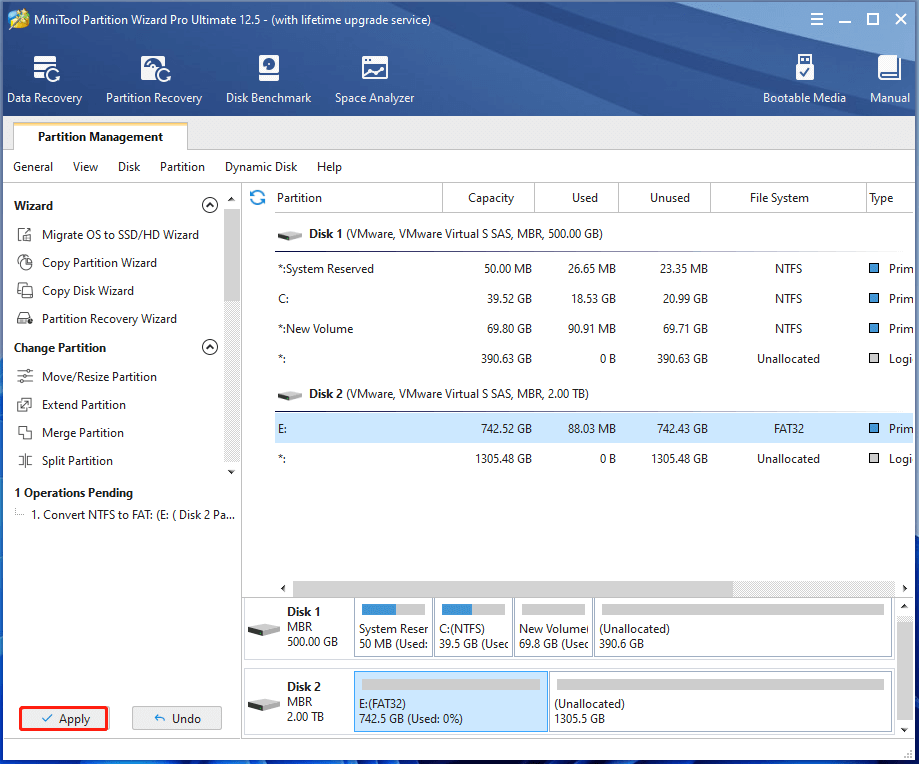Viewport: 919px width, 764px height.
Task: Open the Manual
Action: coord(890,80)
